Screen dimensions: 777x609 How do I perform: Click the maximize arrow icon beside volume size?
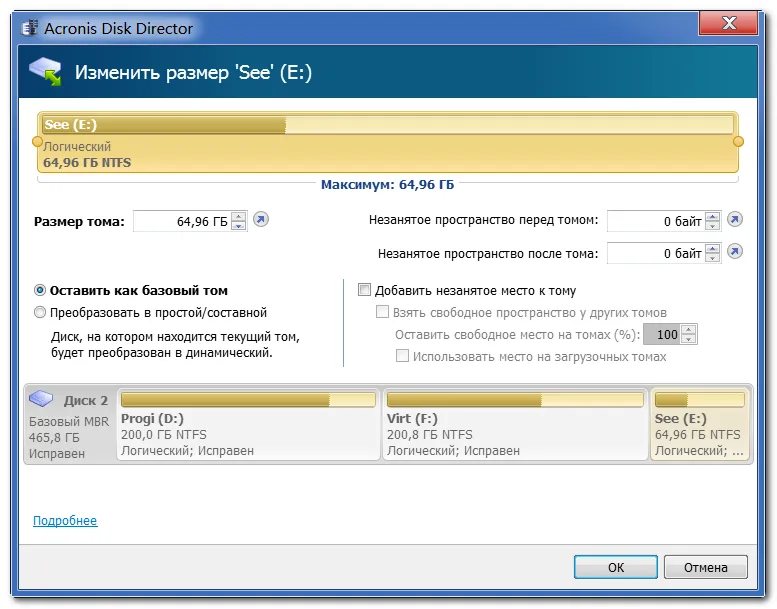261,219
